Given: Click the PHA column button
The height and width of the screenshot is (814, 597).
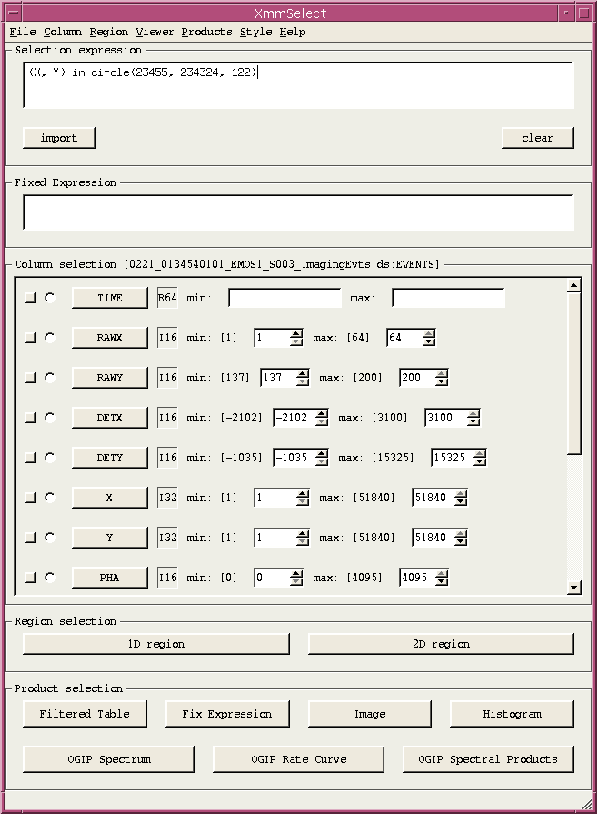Looking at the screenshot, I should click(110, 578).
